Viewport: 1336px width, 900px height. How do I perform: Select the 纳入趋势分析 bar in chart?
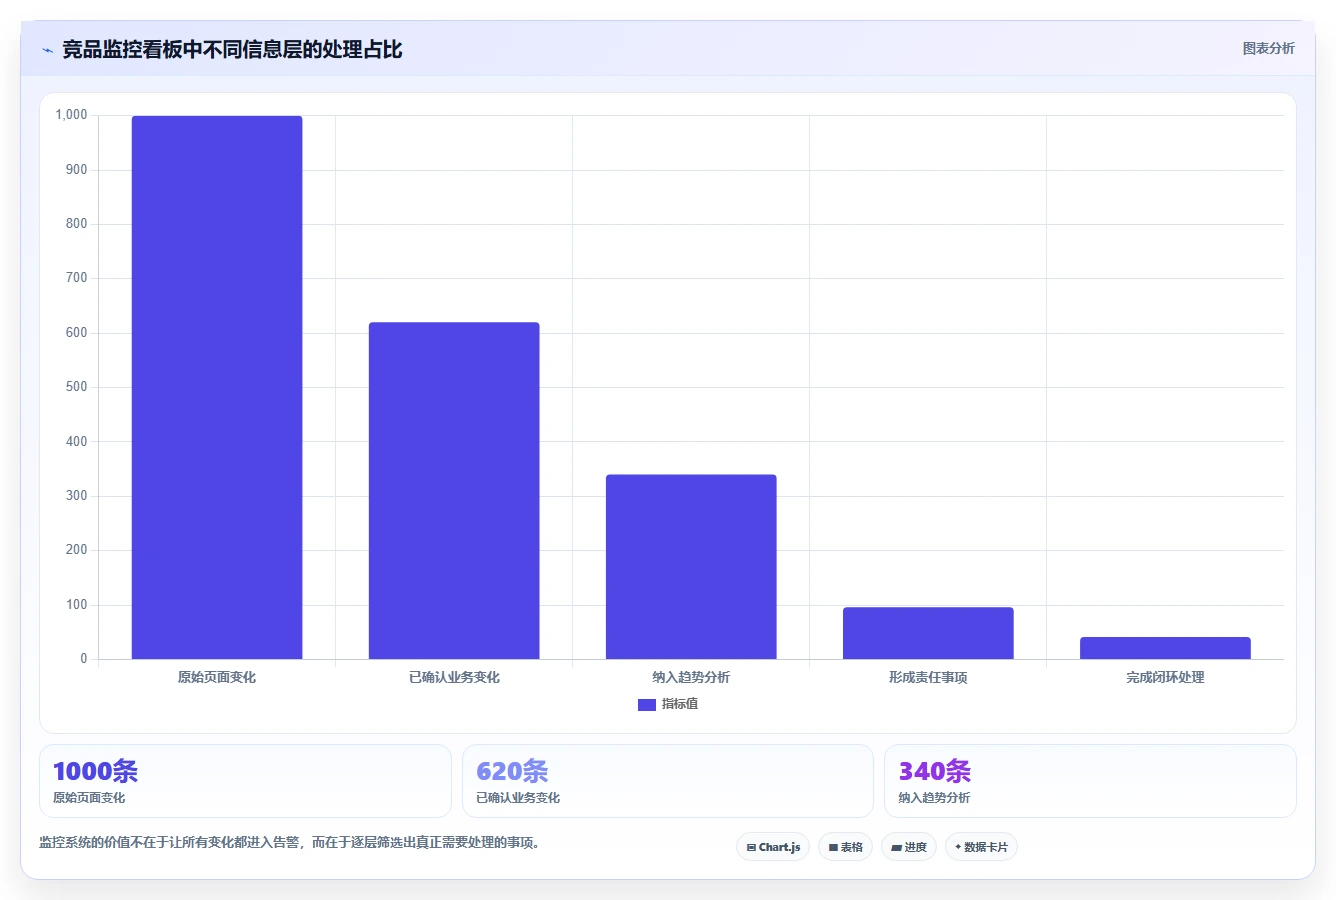tap(691, 566)
